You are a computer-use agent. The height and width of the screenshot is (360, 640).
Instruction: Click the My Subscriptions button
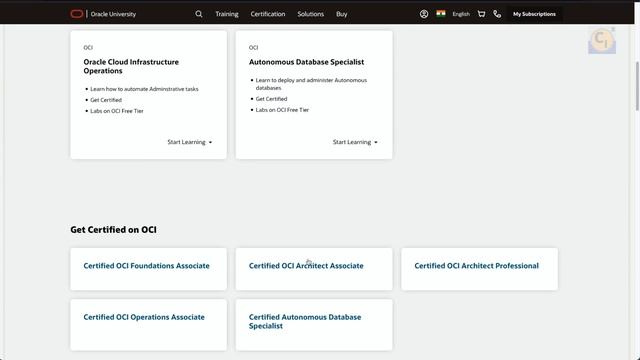tap(534, 14)
